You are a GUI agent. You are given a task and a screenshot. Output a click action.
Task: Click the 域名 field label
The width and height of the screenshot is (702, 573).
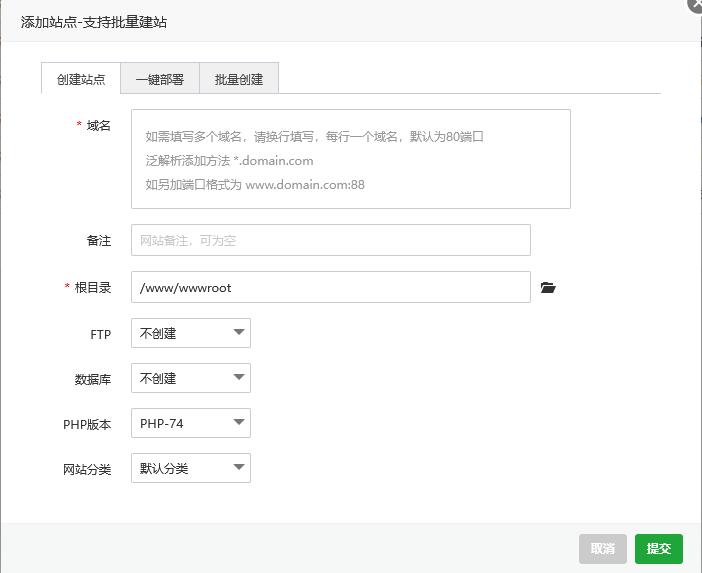98,125
